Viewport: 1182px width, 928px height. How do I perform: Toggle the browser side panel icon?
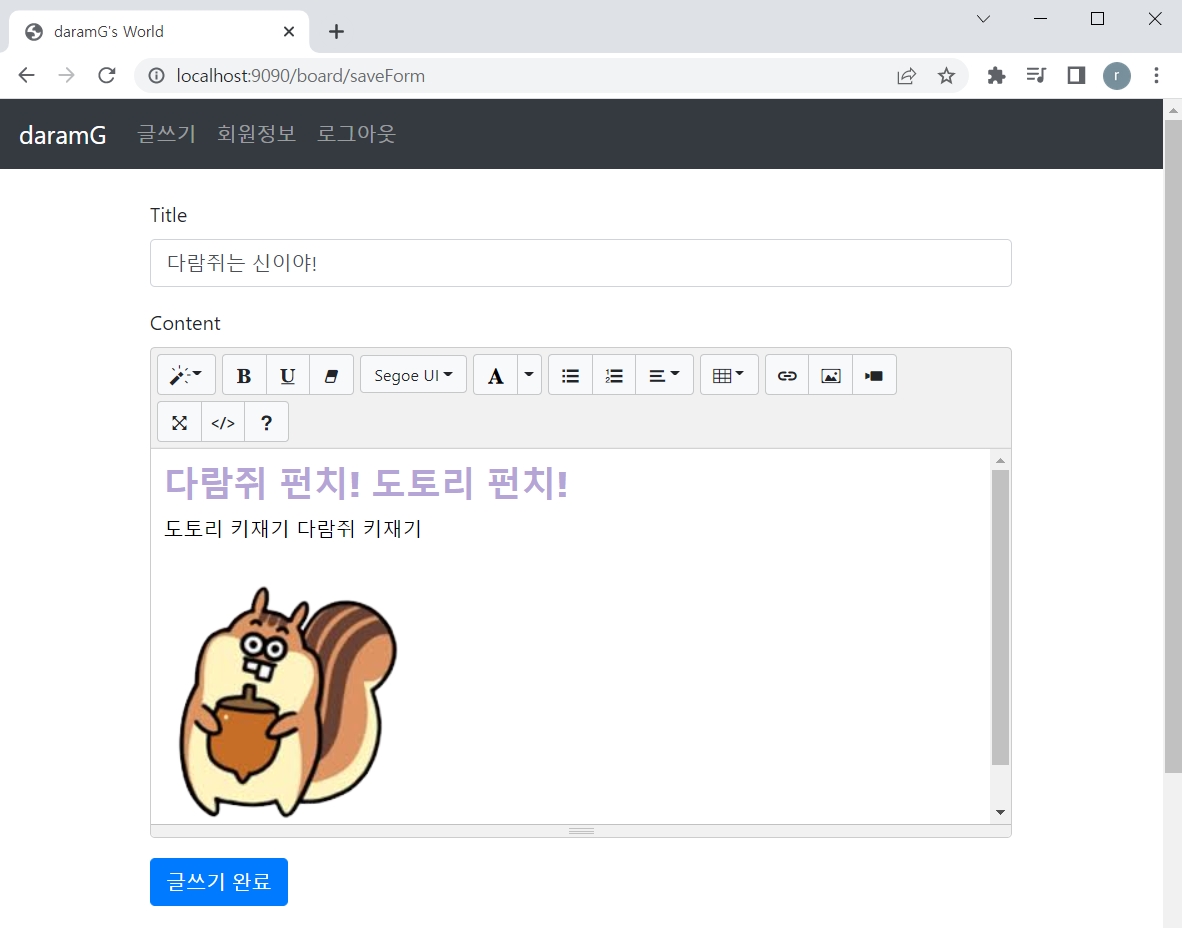pyautogui.click(x=1076, y=75)
